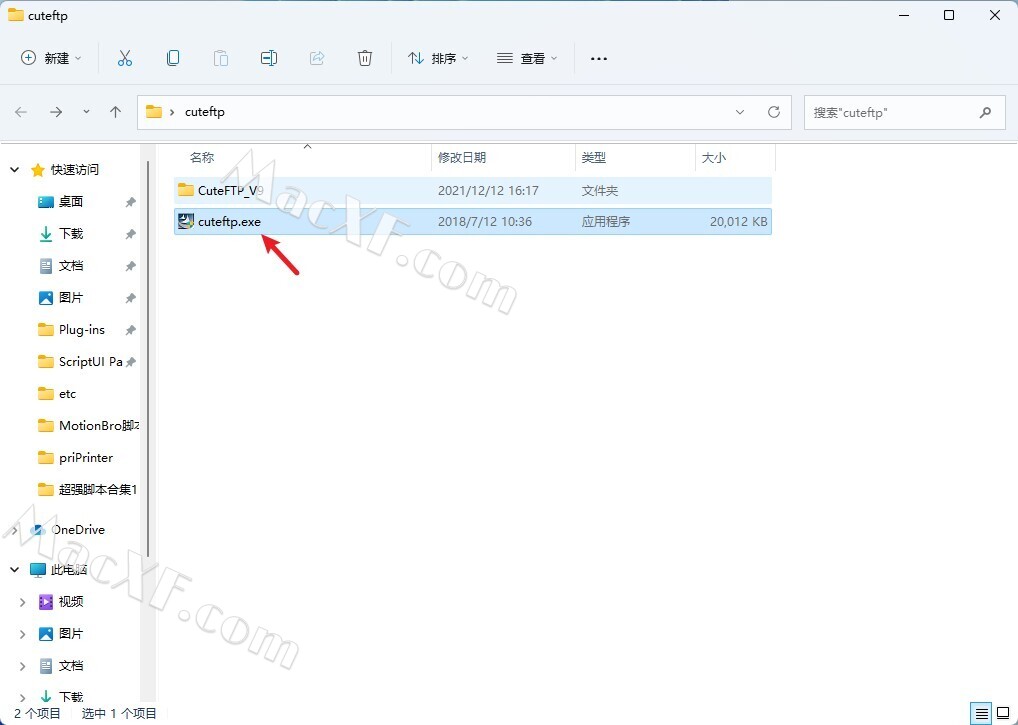Click the Delete trash can icon

[365, 58]
